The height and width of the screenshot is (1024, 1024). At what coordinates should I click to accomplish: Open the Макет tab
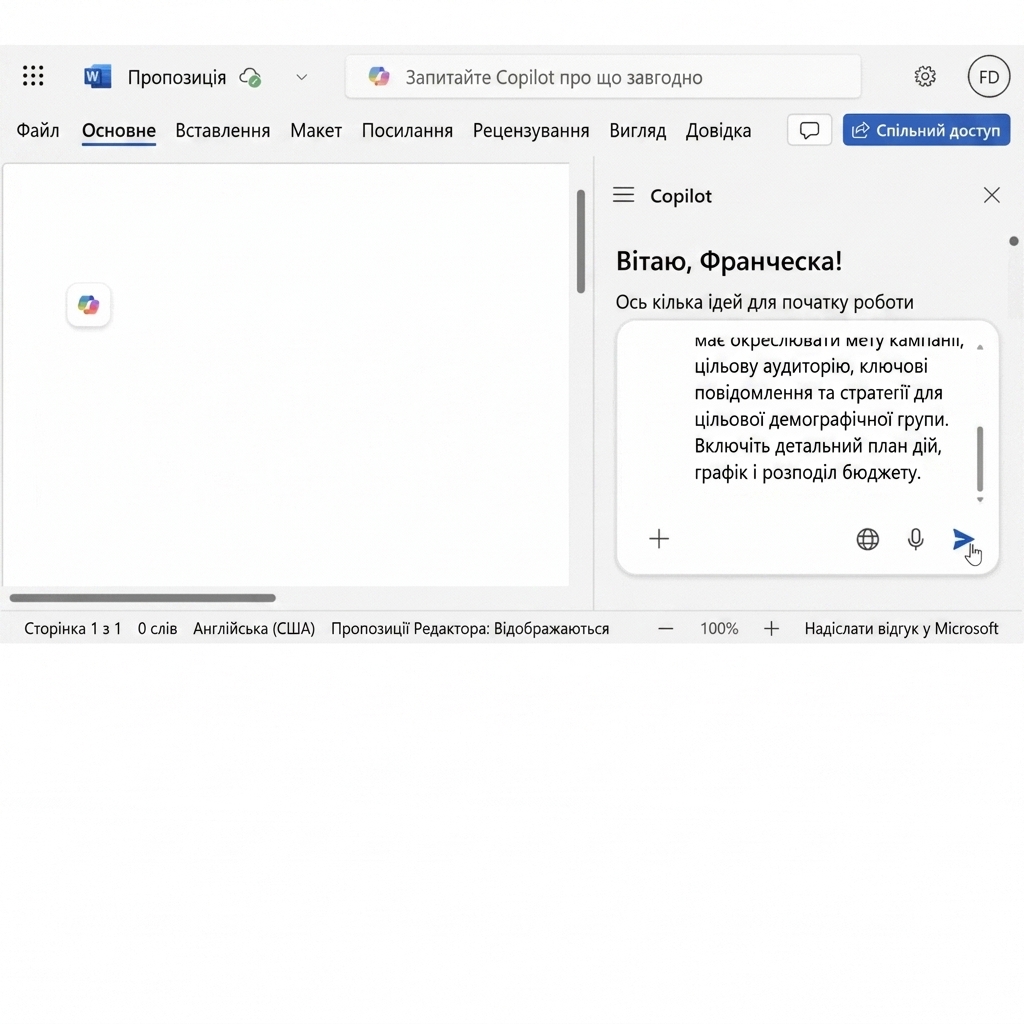point(316,131)
